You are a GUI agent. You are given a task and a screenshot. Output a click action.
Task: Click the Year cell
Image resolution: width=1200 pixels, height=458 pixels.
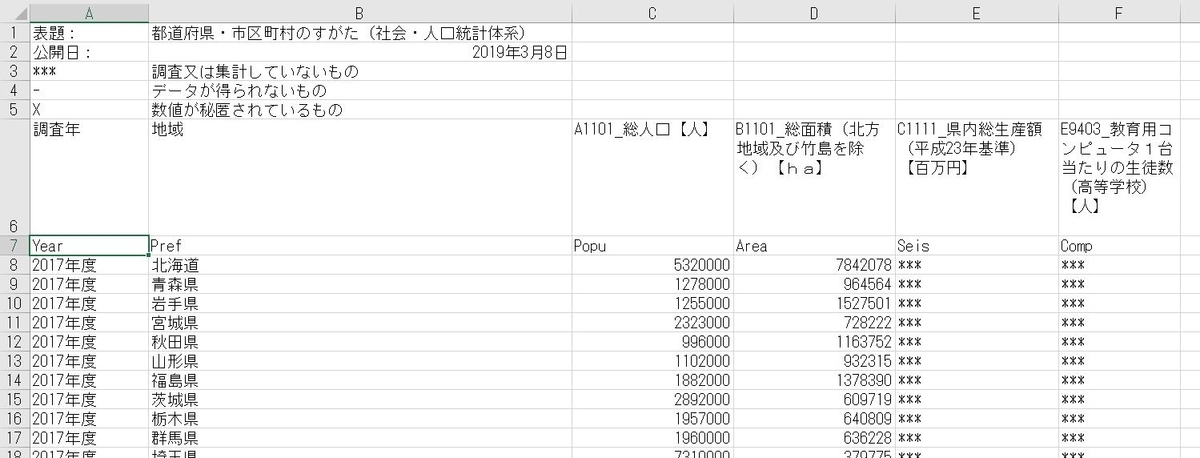[x=89, y=246]
